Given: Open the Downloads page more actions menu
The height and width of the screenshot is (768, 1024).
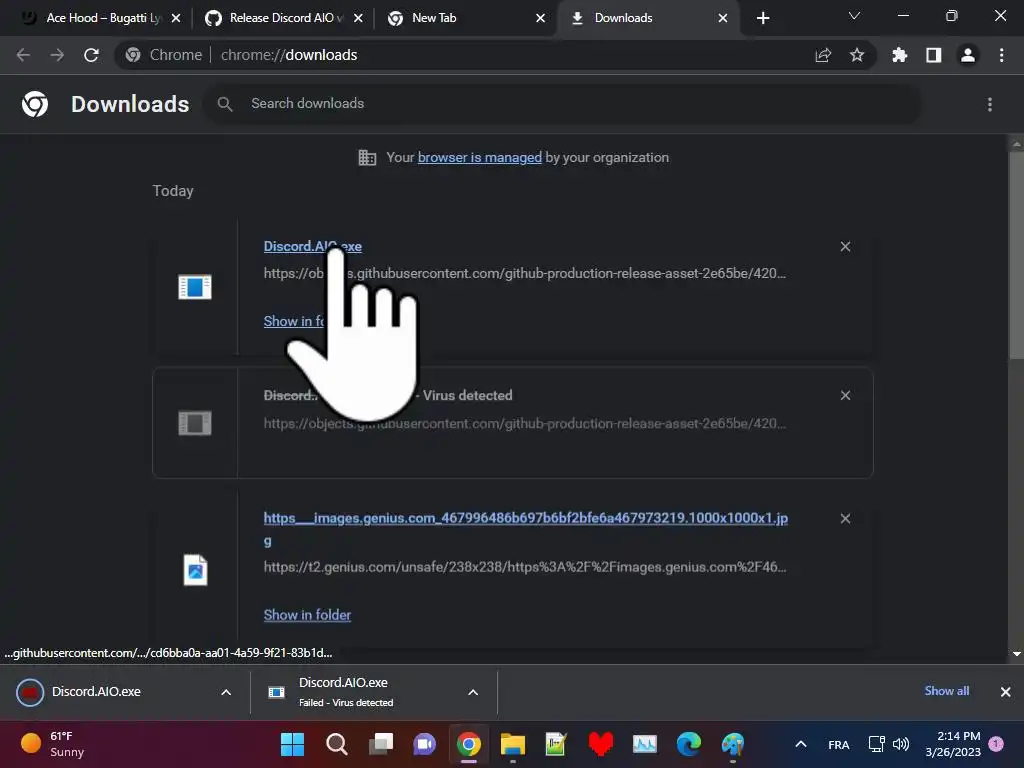Looking at the screenshot, I should pos(990,104).
